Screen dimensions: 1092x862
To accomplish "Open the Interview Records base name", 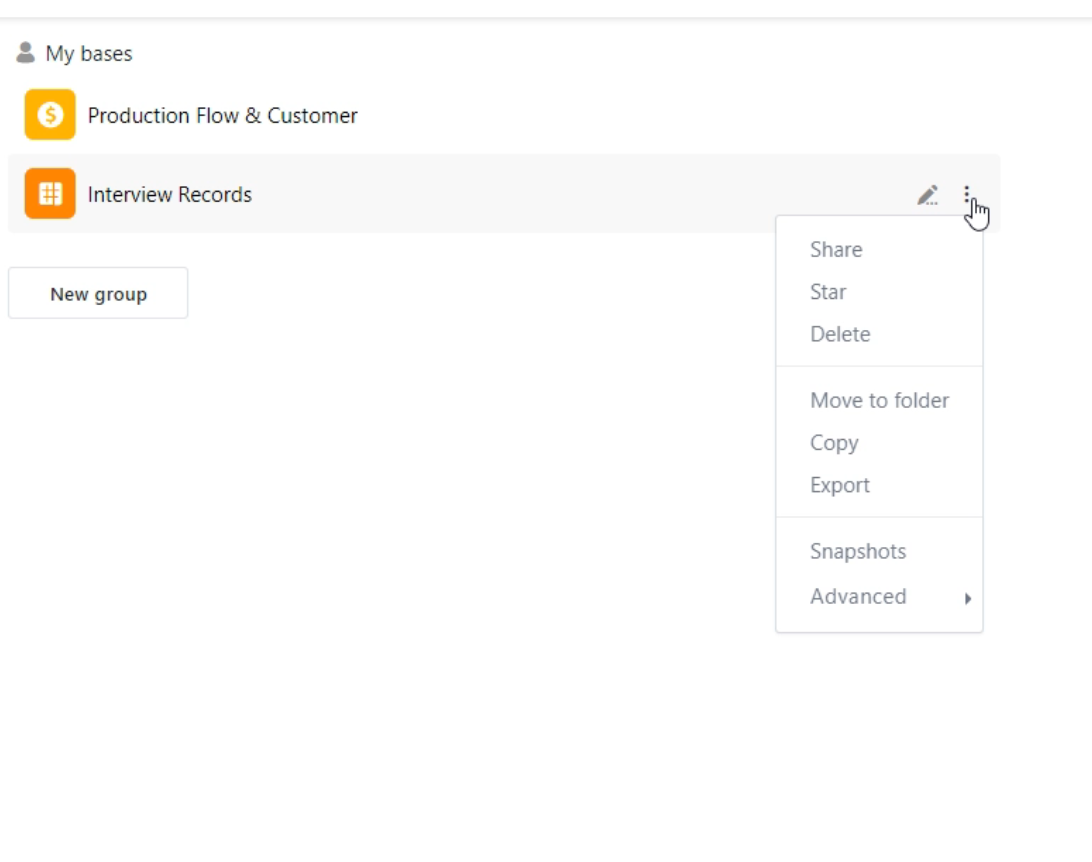I will coord(170,195).
